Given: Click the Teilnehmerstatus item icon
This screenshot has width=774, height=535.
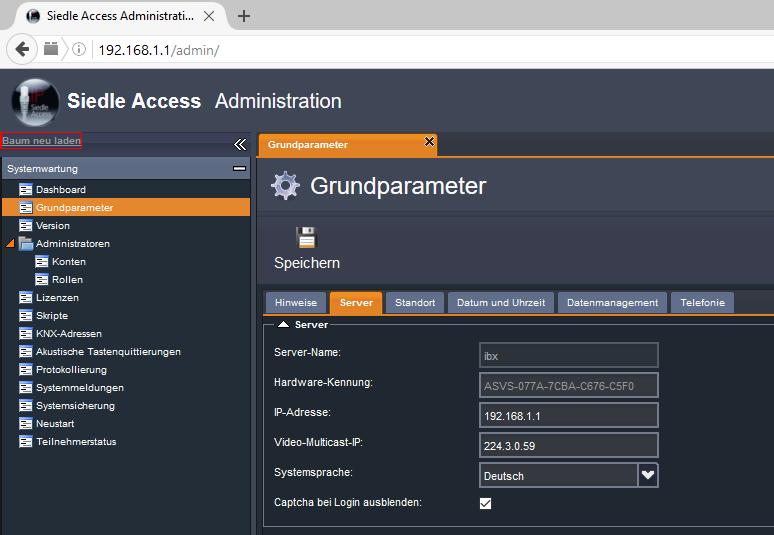Looking at the screenshot, I should 26,442.
